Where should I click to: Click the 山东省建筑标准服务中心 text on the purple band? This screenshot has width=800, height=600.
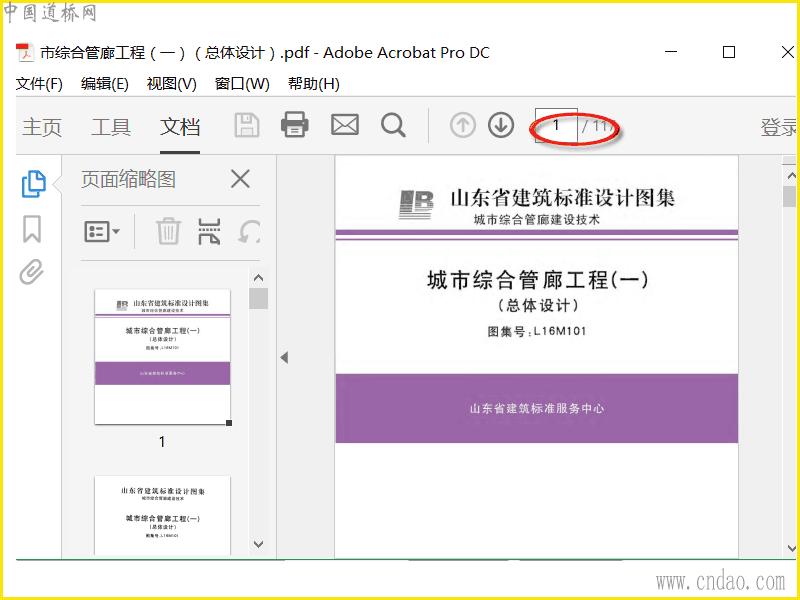point(537,409)
